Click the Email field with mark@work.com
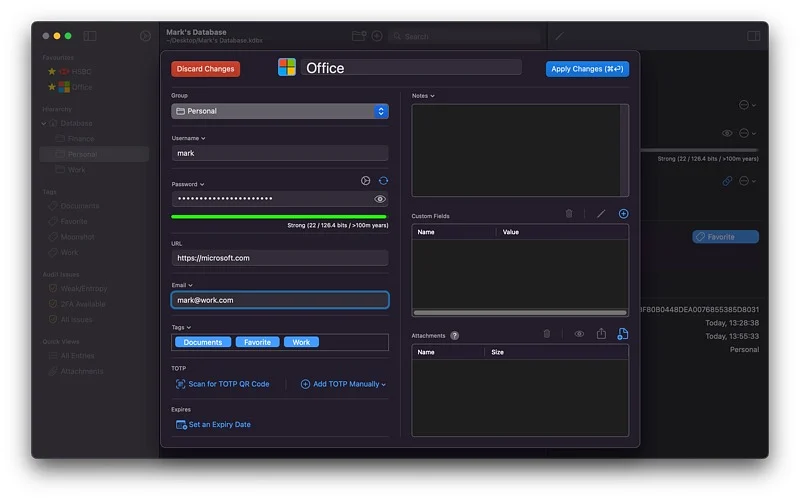Viewport: 800px width, 500px height. point(280,300)
